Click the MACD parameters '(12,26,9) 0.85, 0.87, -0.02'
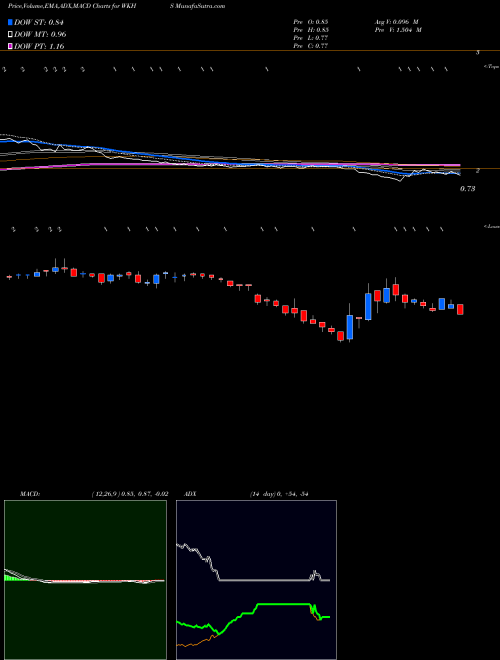The width and height of the screenshot is (500, 660). [130, 494]
